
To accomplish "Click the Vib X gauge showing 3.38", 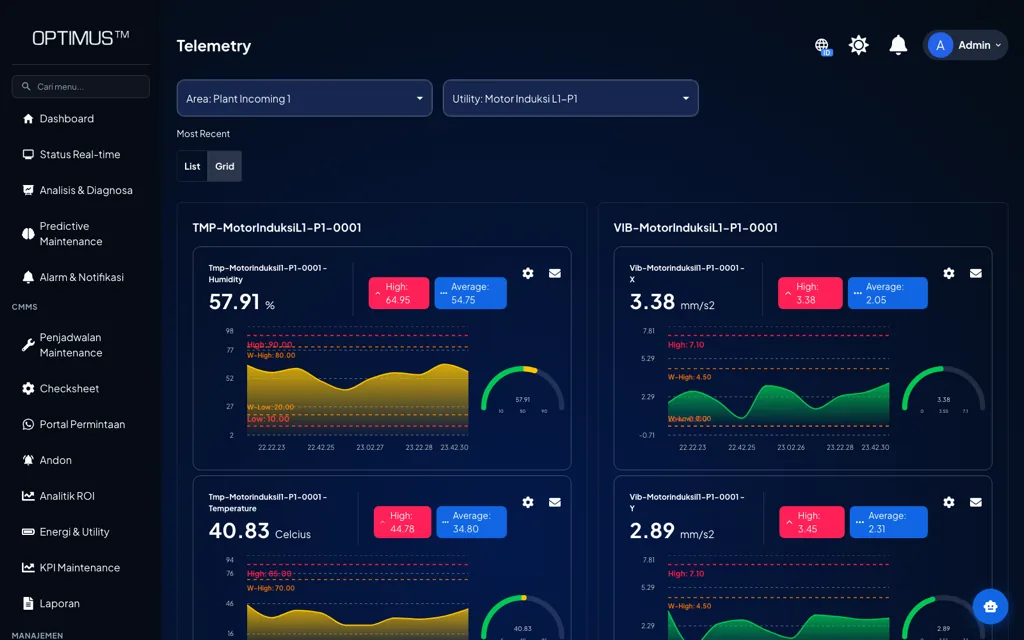I will click(x=944, y=390).
